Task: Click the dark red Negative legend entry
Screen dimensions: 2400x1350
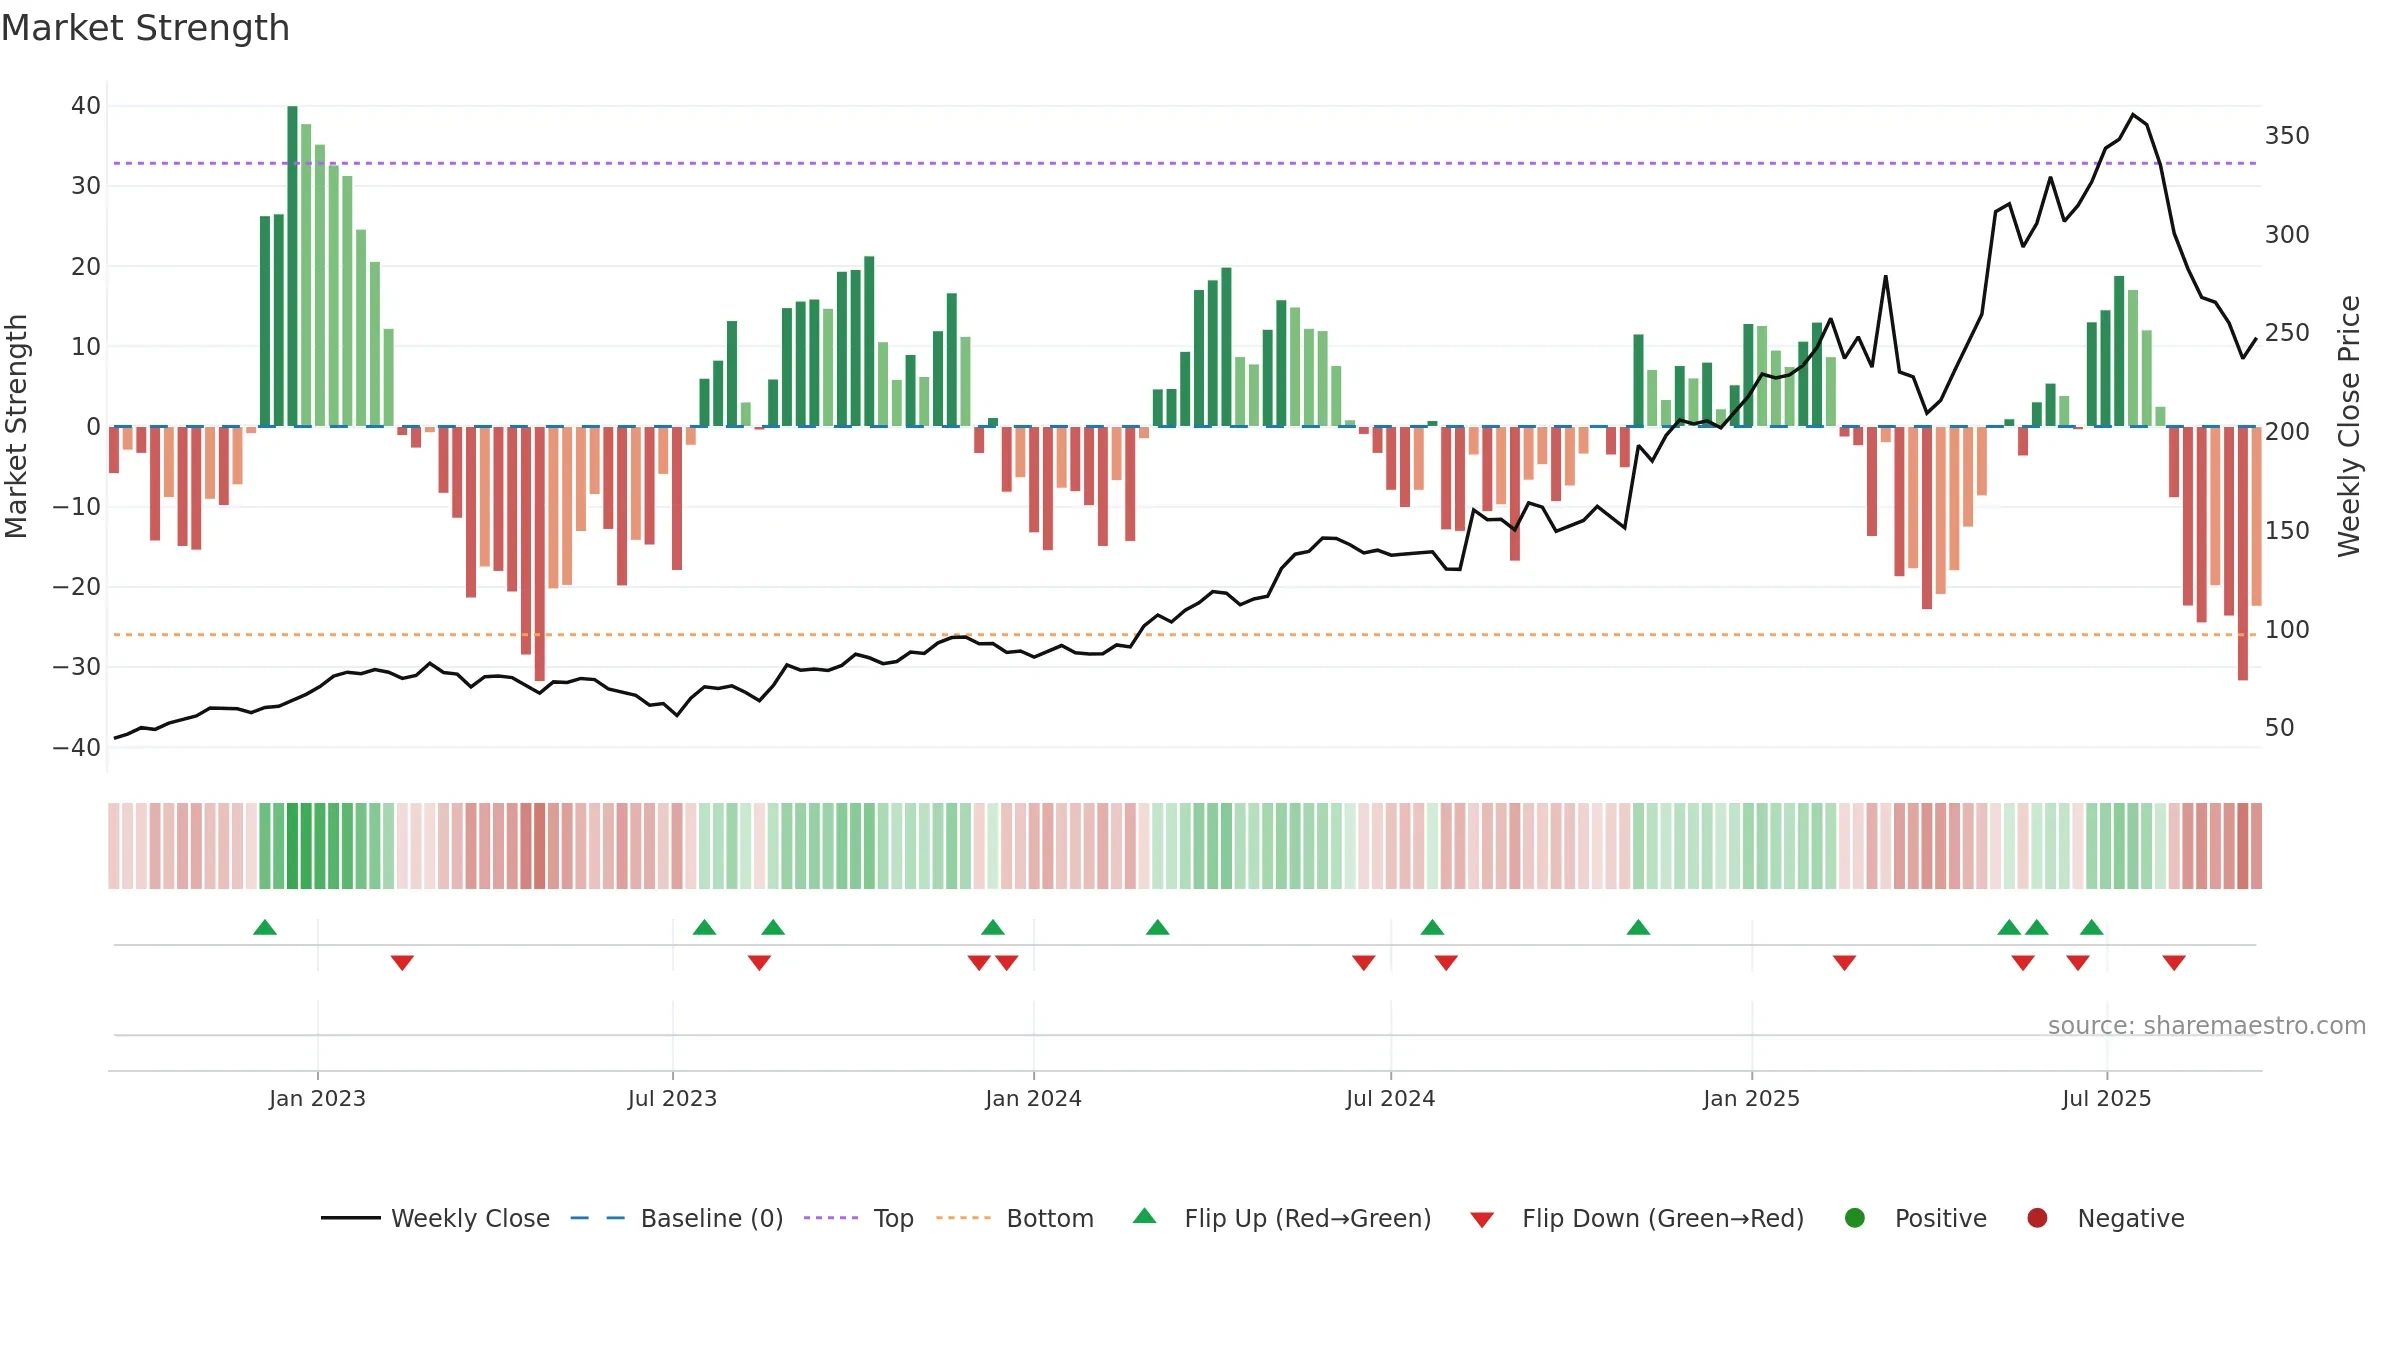Action: [x=2105, y=1218]
